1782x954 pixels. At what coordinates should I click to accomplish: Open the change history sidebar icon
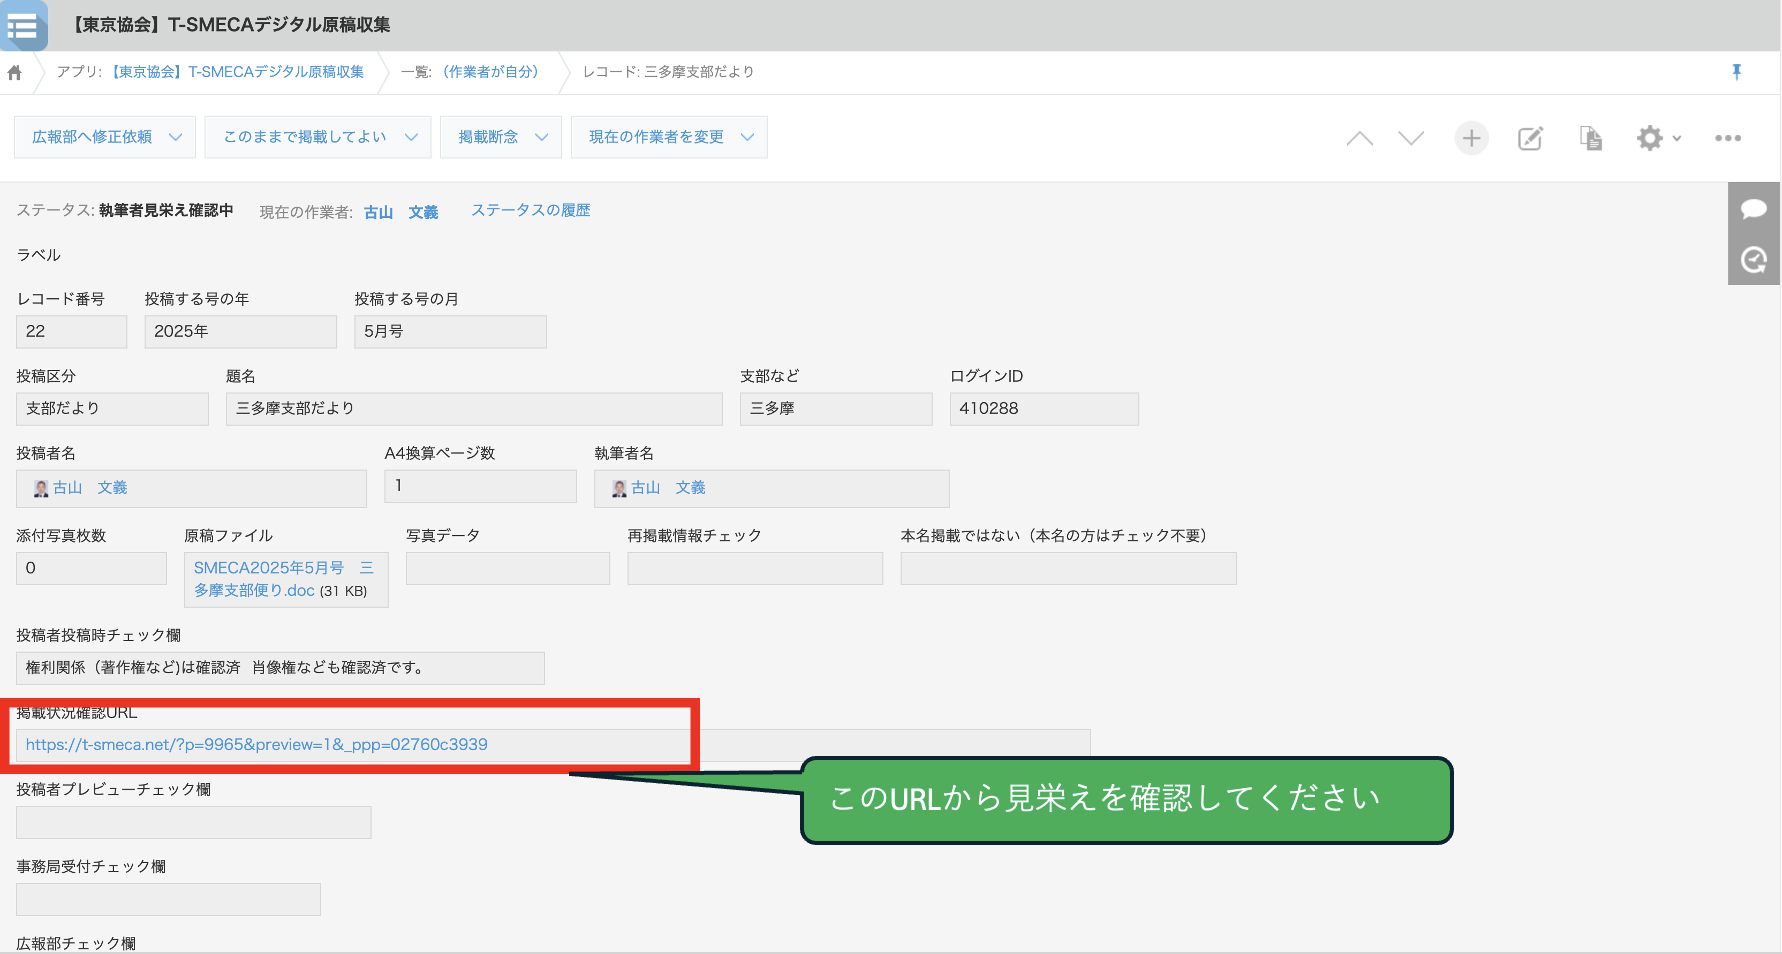(x=1754, y=260)
